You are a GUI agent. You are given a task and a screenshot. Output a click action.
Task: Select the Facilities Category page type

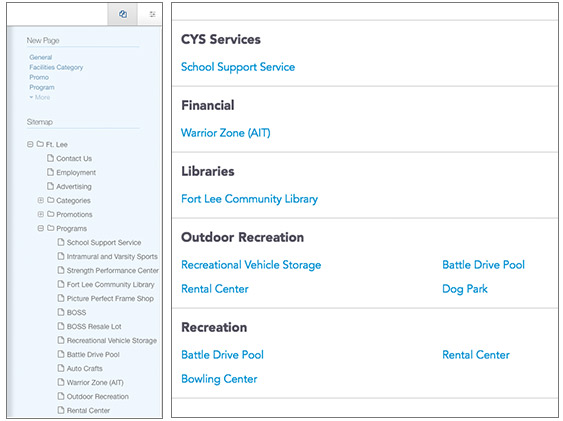(x=56, y=67)
